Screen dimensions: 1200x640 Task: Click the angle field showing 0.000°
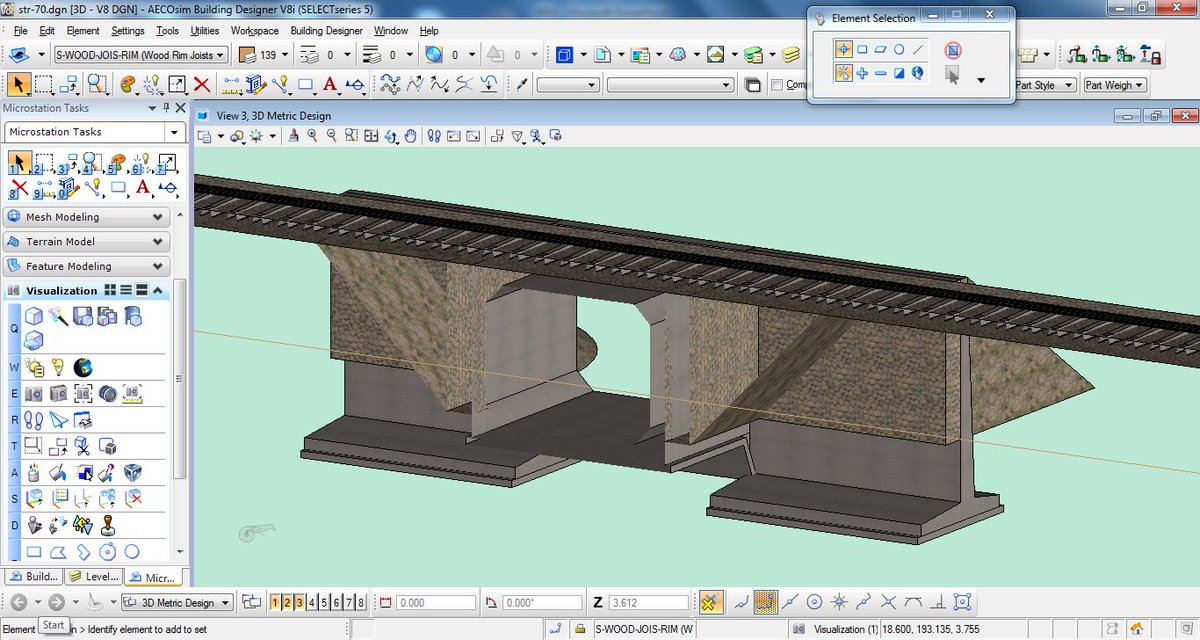pos(540,603)
